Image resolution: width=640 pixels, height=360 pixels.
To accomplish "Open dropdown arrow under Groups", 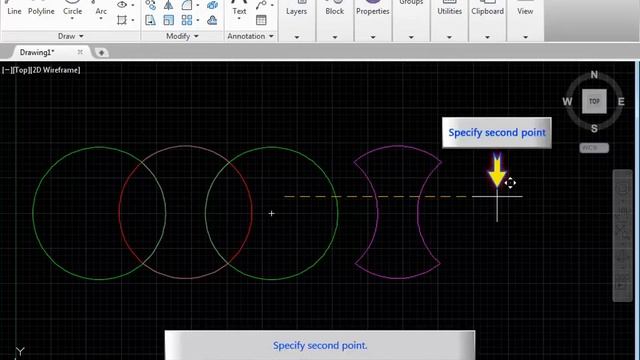I will [411, 37].
